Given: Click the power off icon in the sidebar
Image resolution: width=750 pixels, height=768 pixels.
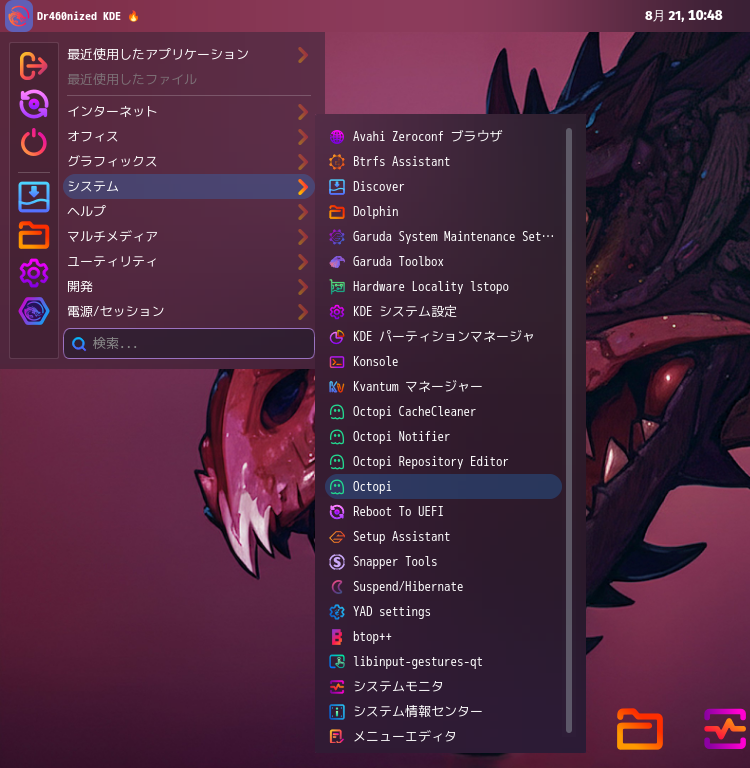Looking at the screenshot, I should pyautogui.click(x=33, y=142).
